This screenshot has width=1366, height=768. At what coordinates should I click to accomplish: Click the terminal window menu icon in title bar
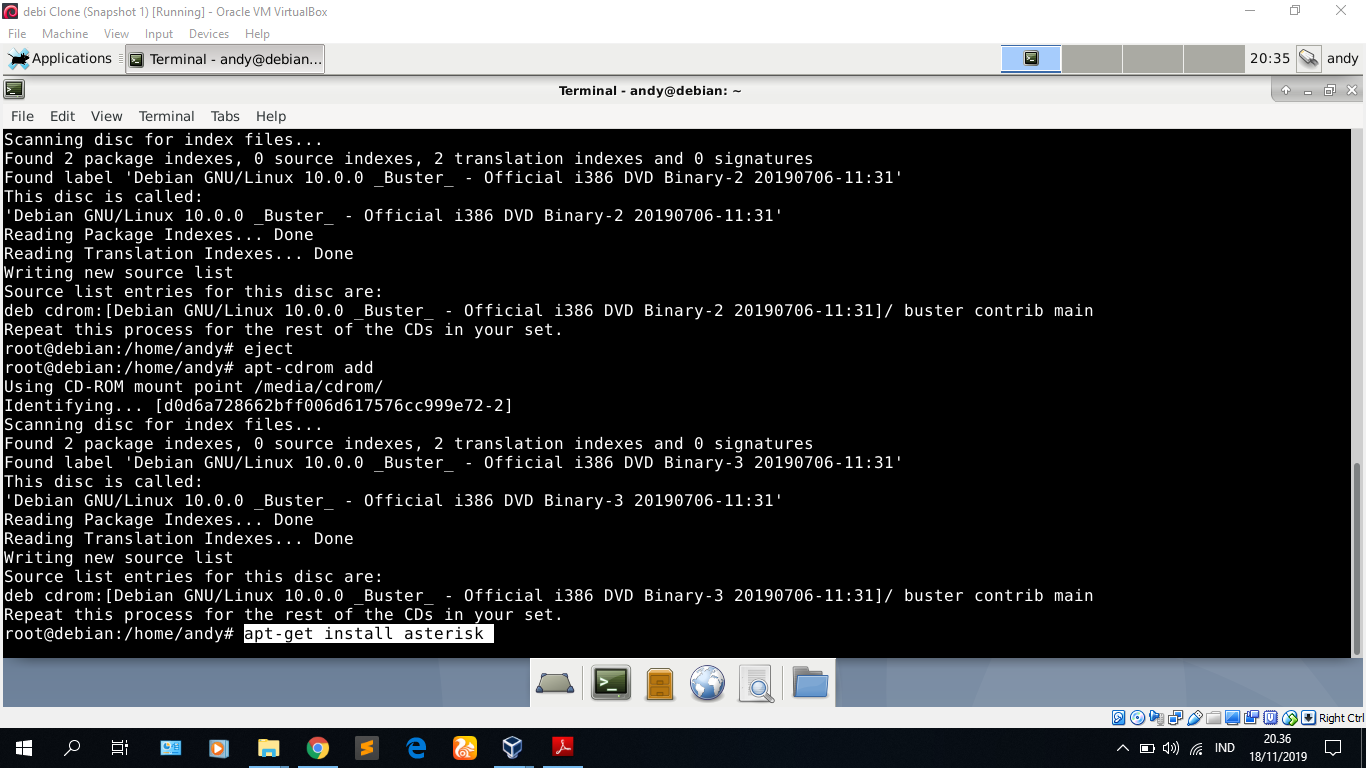tap(14, 90)
